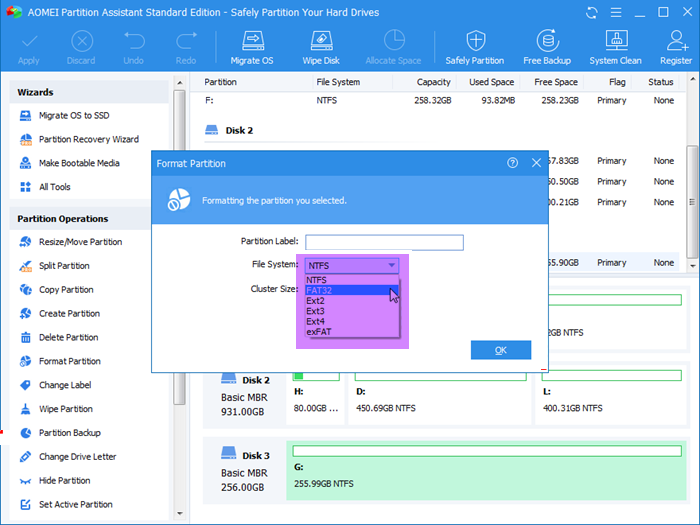Select Resize/Move Partition operation
This screenshot has height=525, width=700.
point(80,242)
